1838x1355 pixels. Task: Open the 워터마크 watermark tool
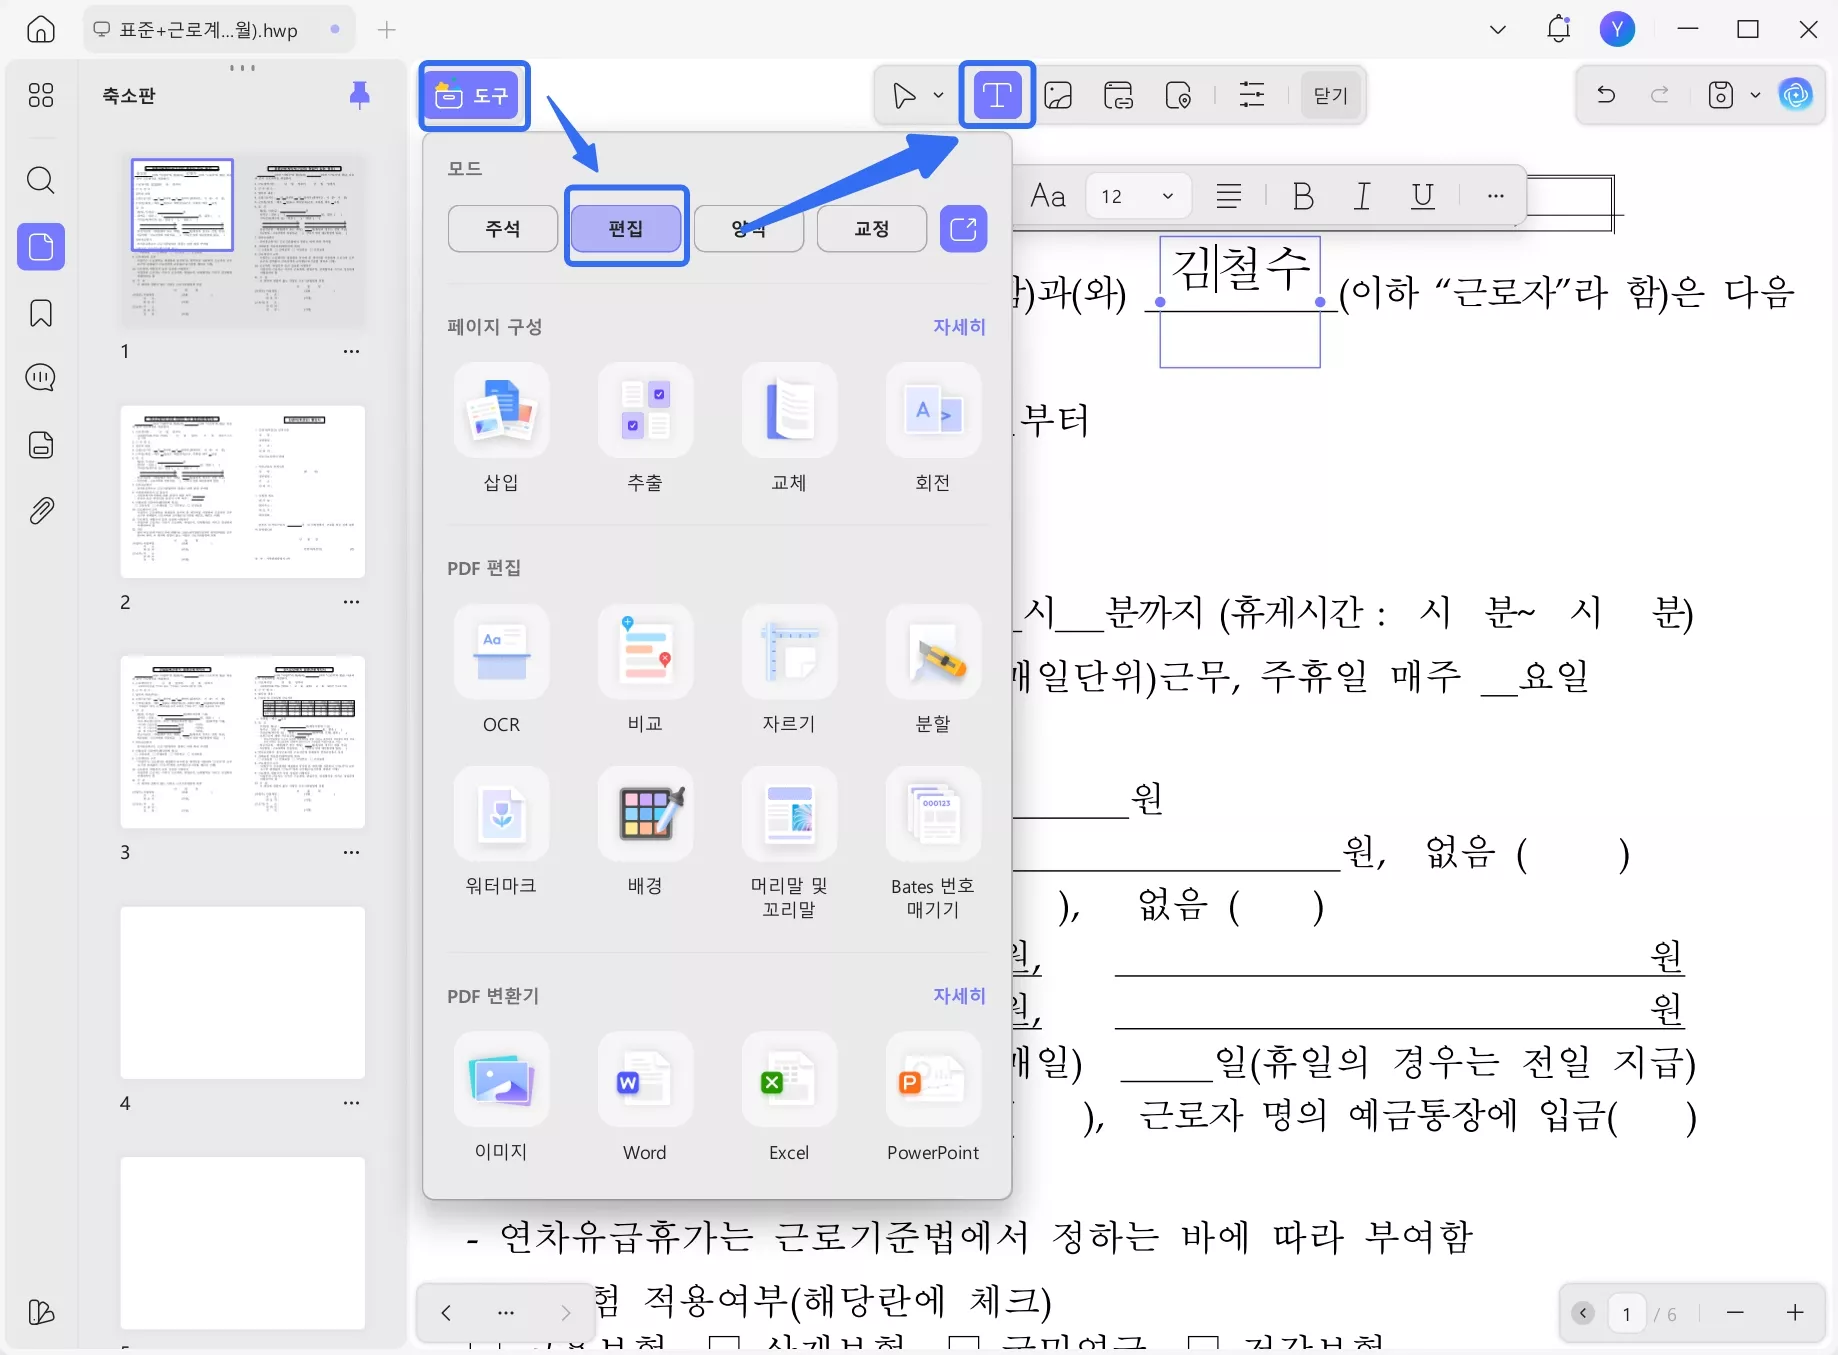pos(501,828)
